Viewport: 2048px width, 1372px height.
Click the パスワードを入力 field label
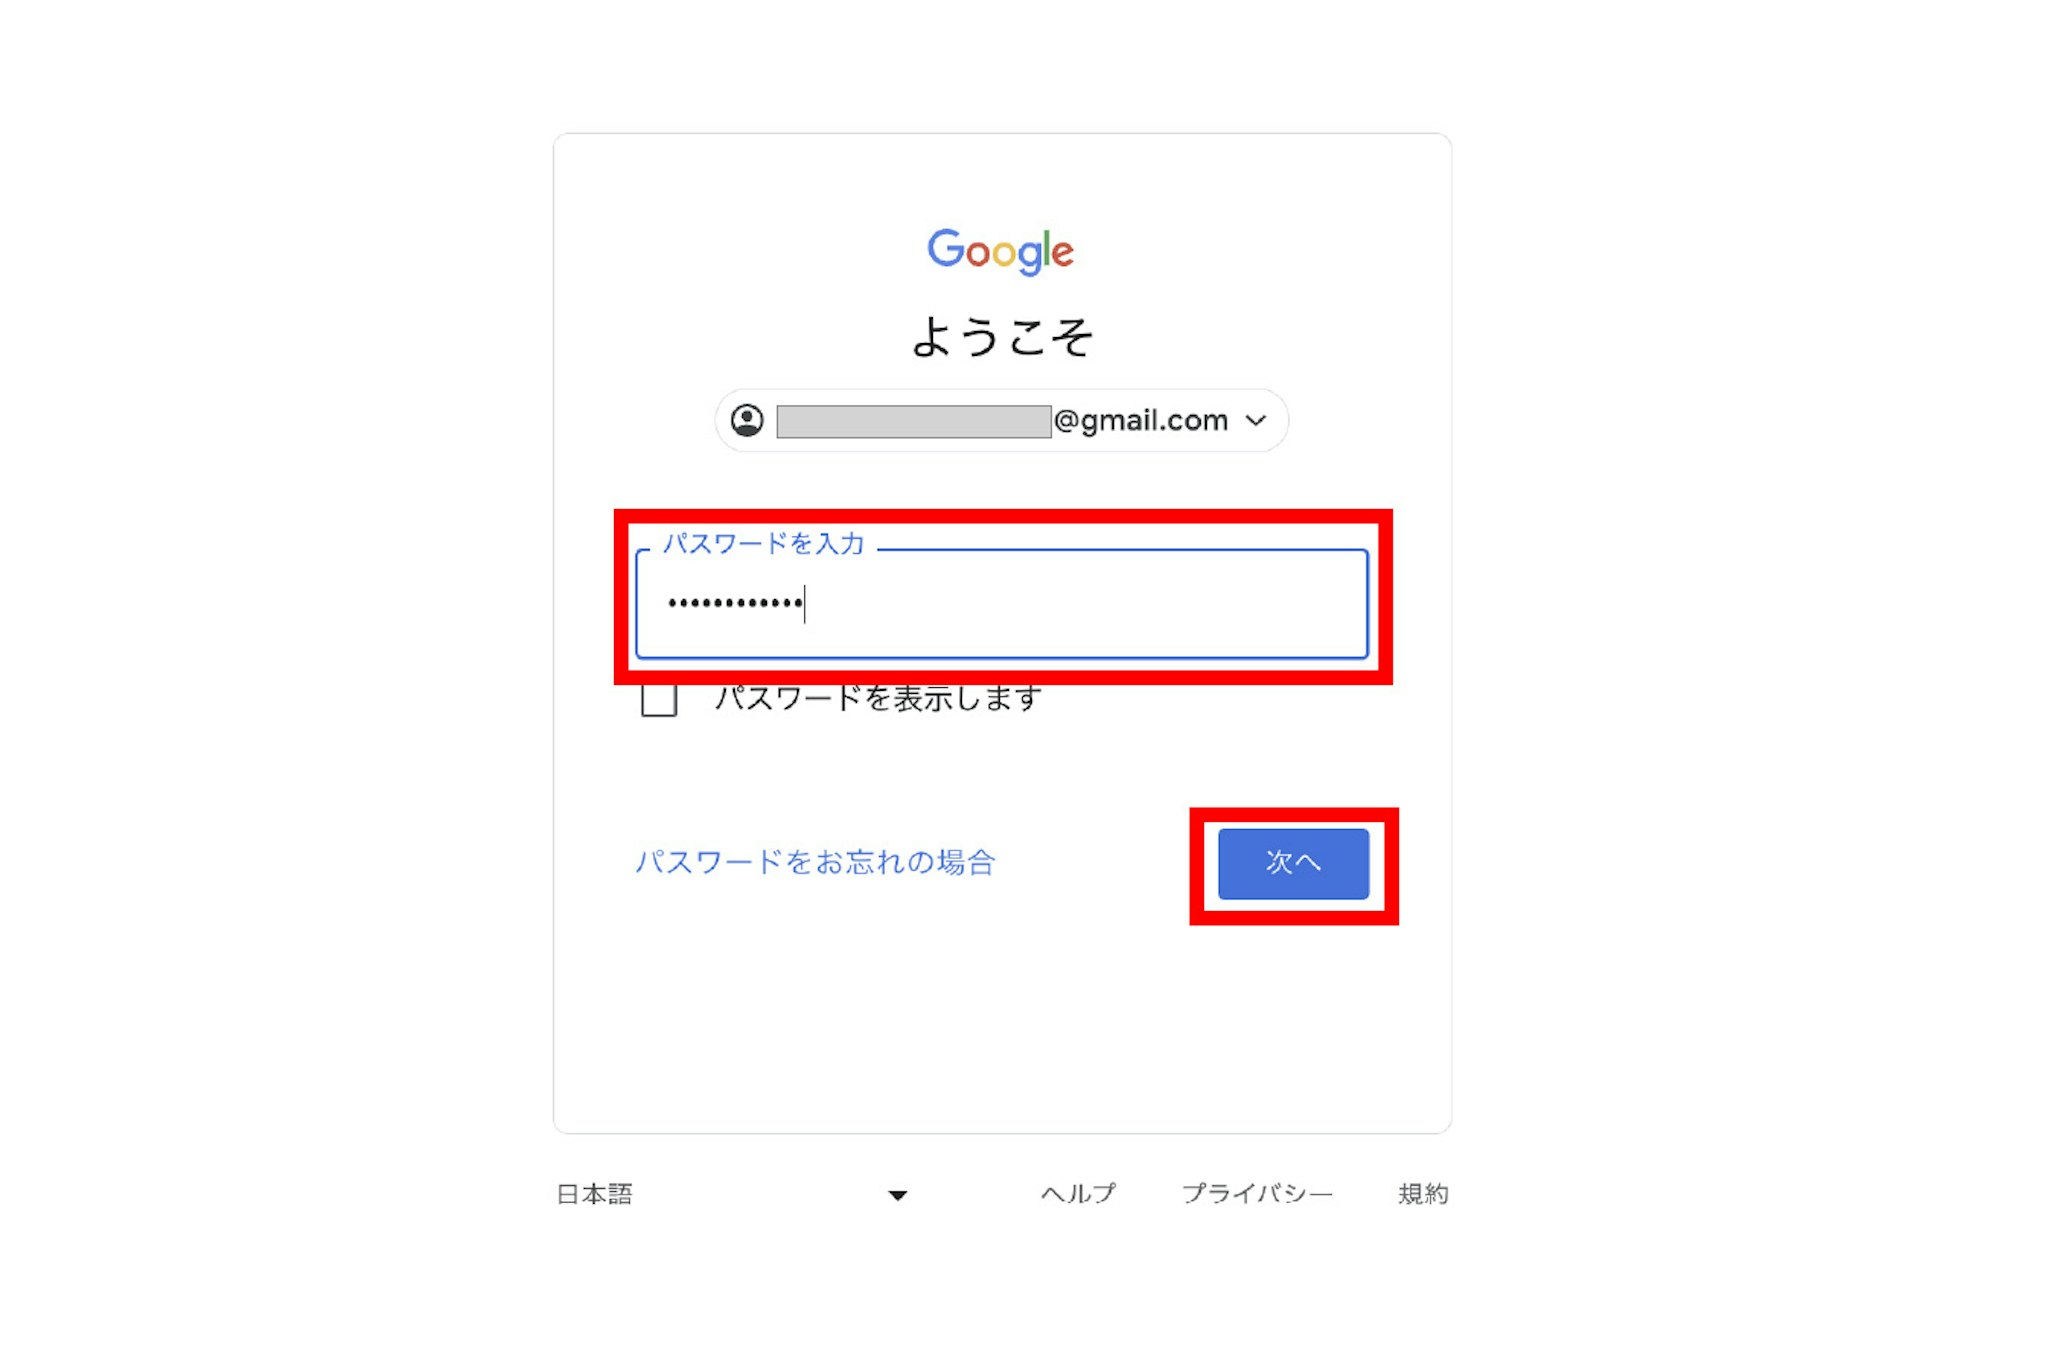pos(764,543)
